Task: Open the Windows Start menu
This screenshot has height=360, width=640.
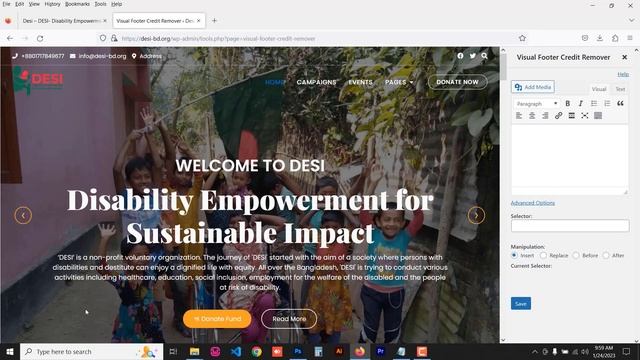Action: click(x=10, y=351)
